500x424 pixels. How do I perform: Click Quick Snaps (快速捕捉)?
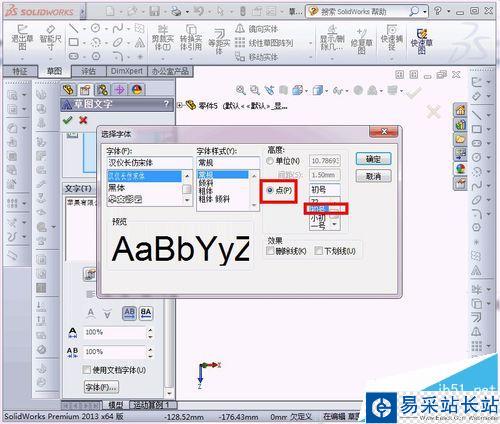click(392, 37)
